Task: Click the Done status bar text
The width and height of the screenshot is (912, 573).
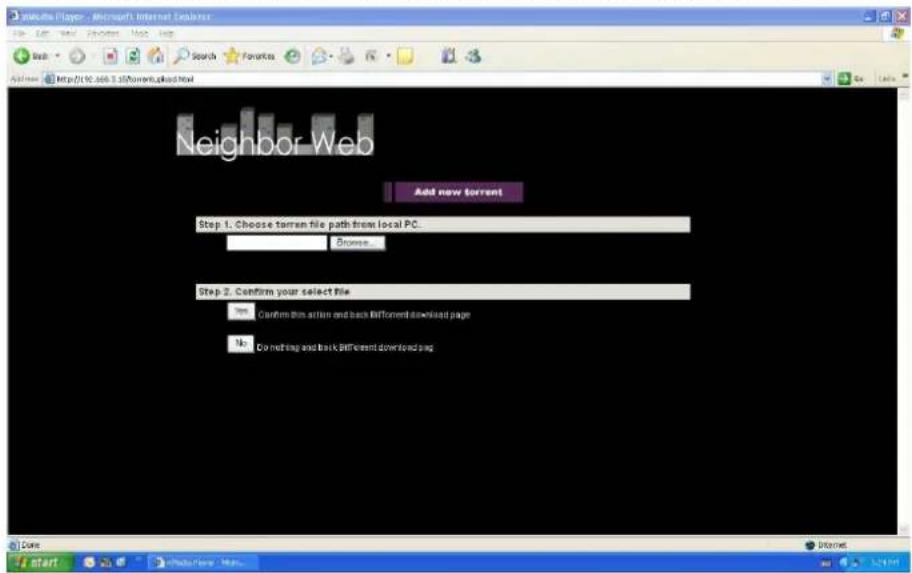Action: [x=30, y=545]
